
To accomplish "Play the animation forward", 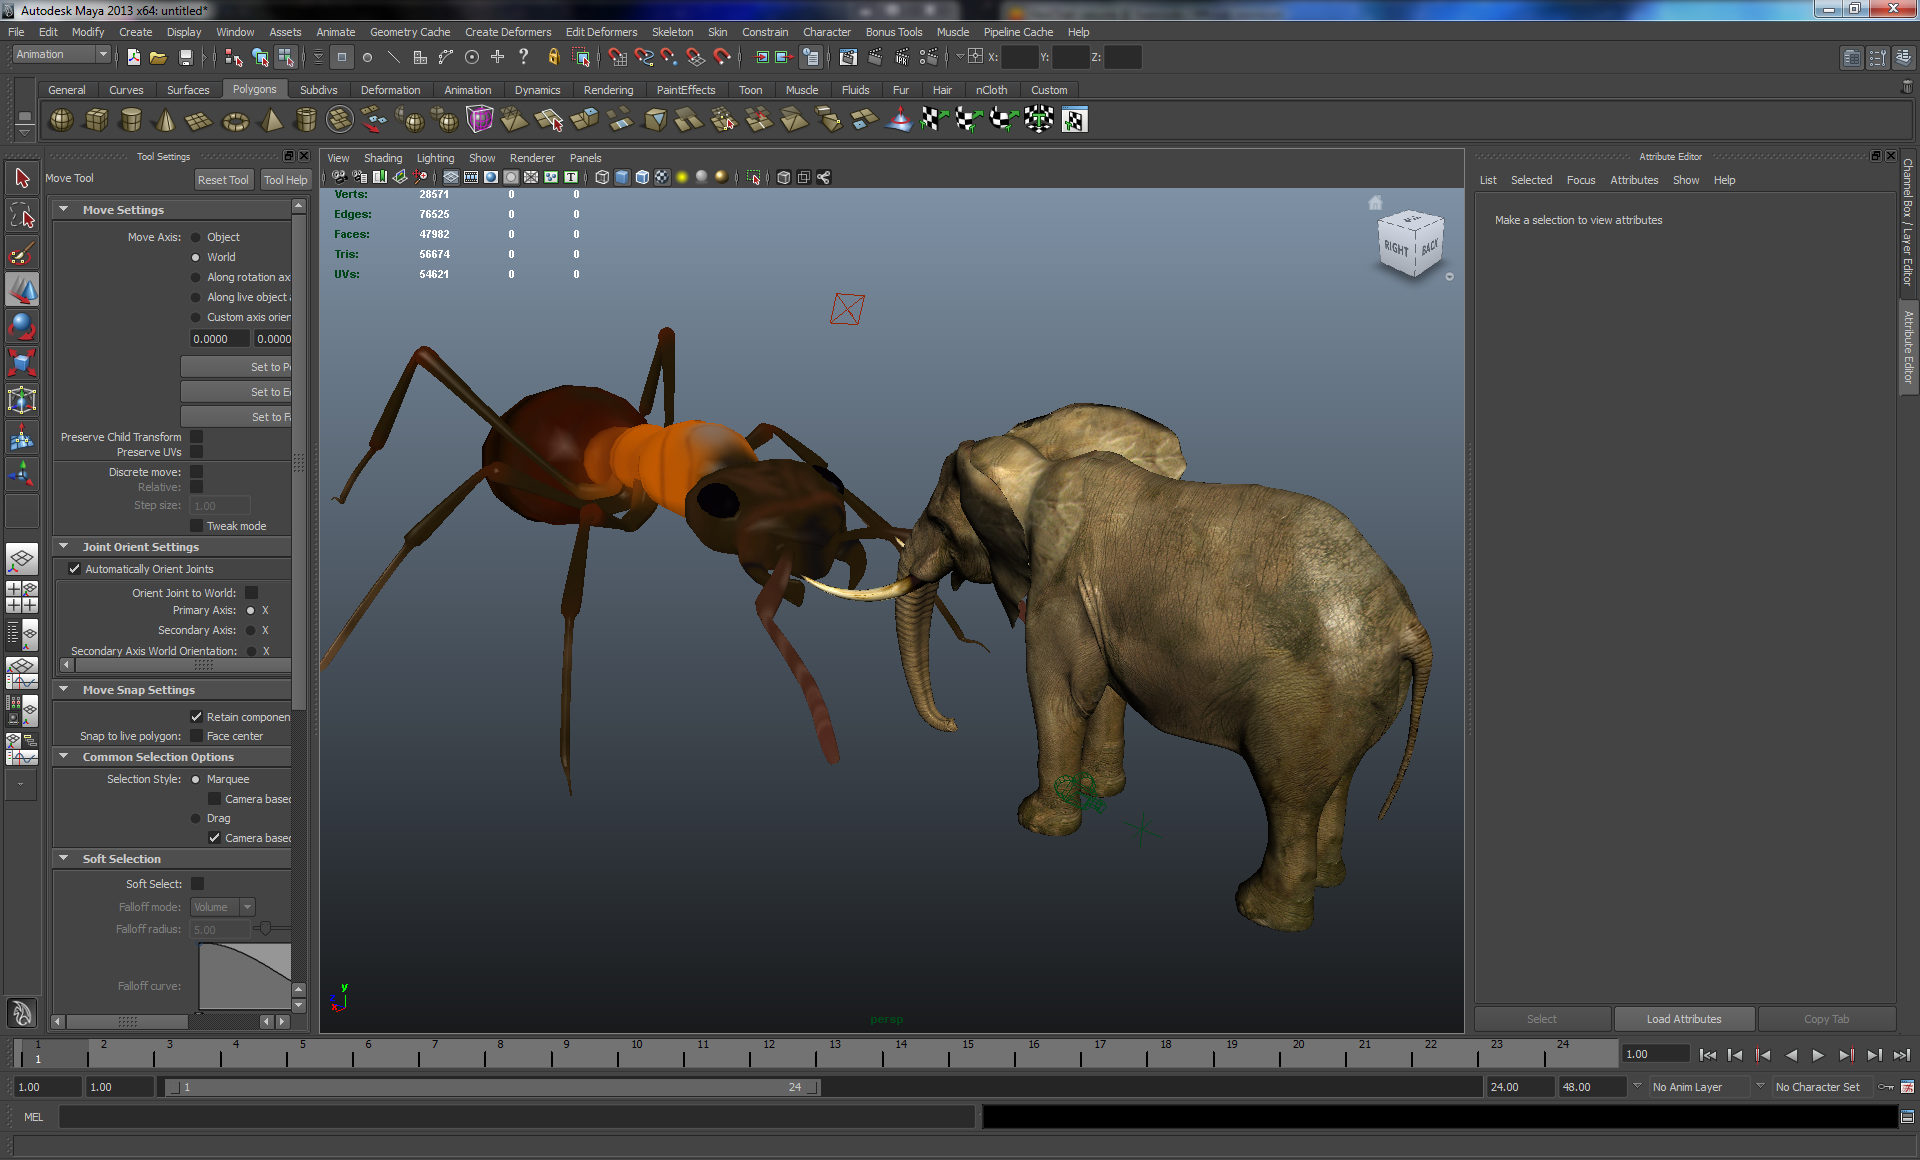I will (1818, 1055).
